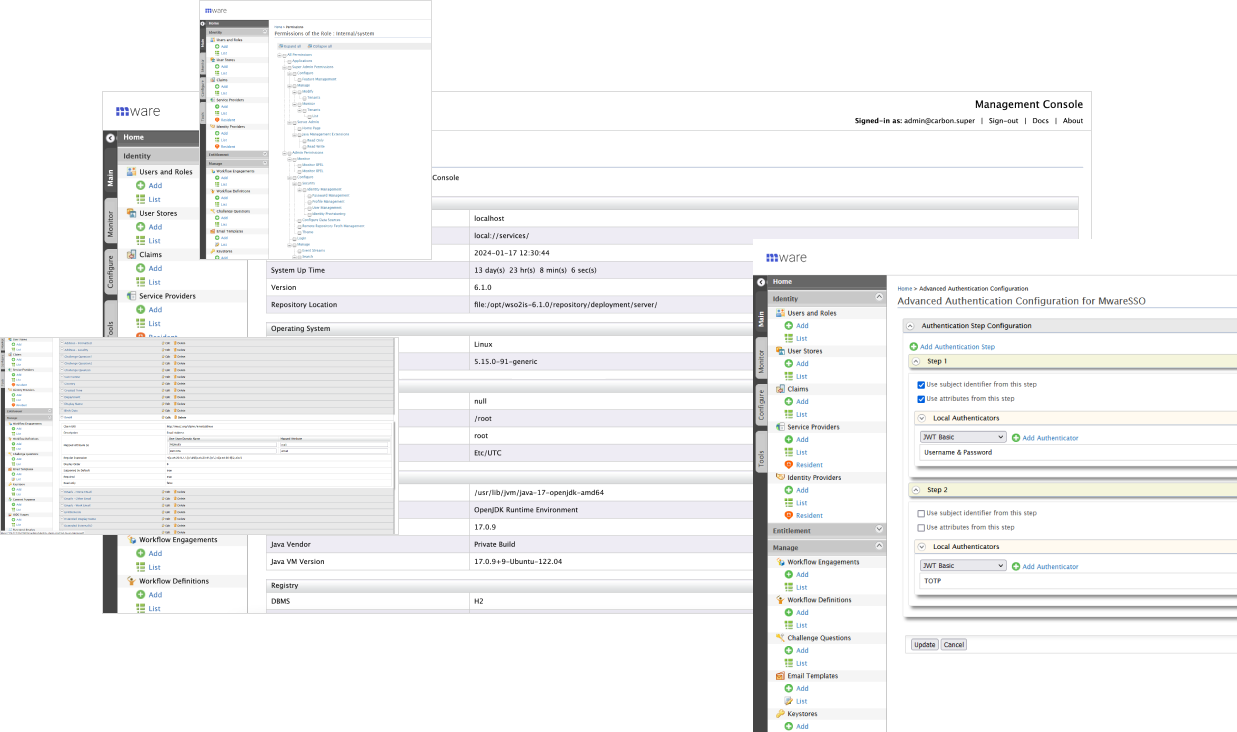Click Step 1 Add Authenticator plus icon
The width and height of the screenshot is (1237, 732).
pyautogui.click(x=1016, y=438)
